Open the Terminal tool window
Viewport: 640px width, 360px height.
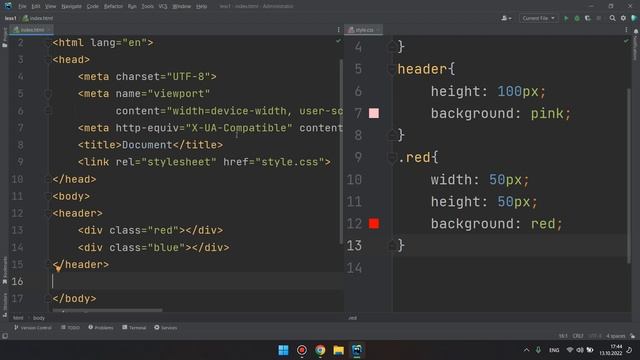[134, 328]
